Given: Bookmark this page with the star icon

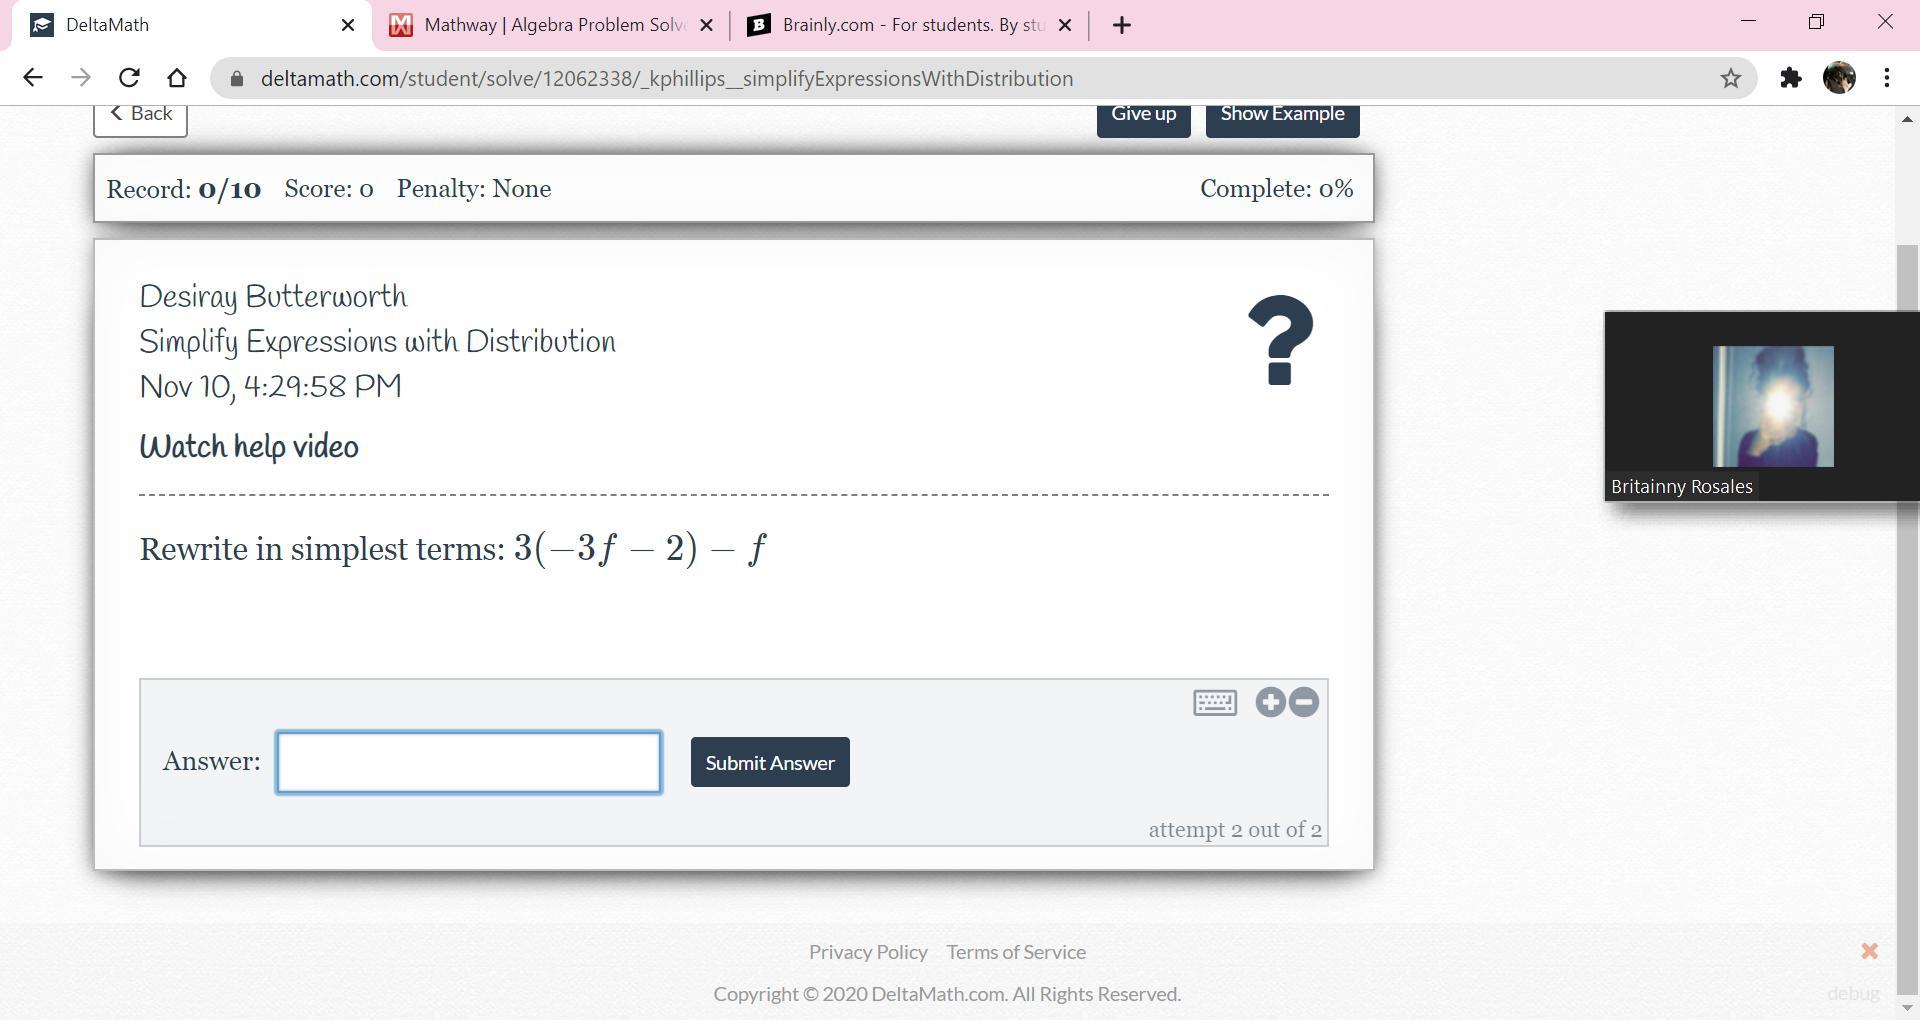Looking at the screenshot, I should [x=1730, y=78].
